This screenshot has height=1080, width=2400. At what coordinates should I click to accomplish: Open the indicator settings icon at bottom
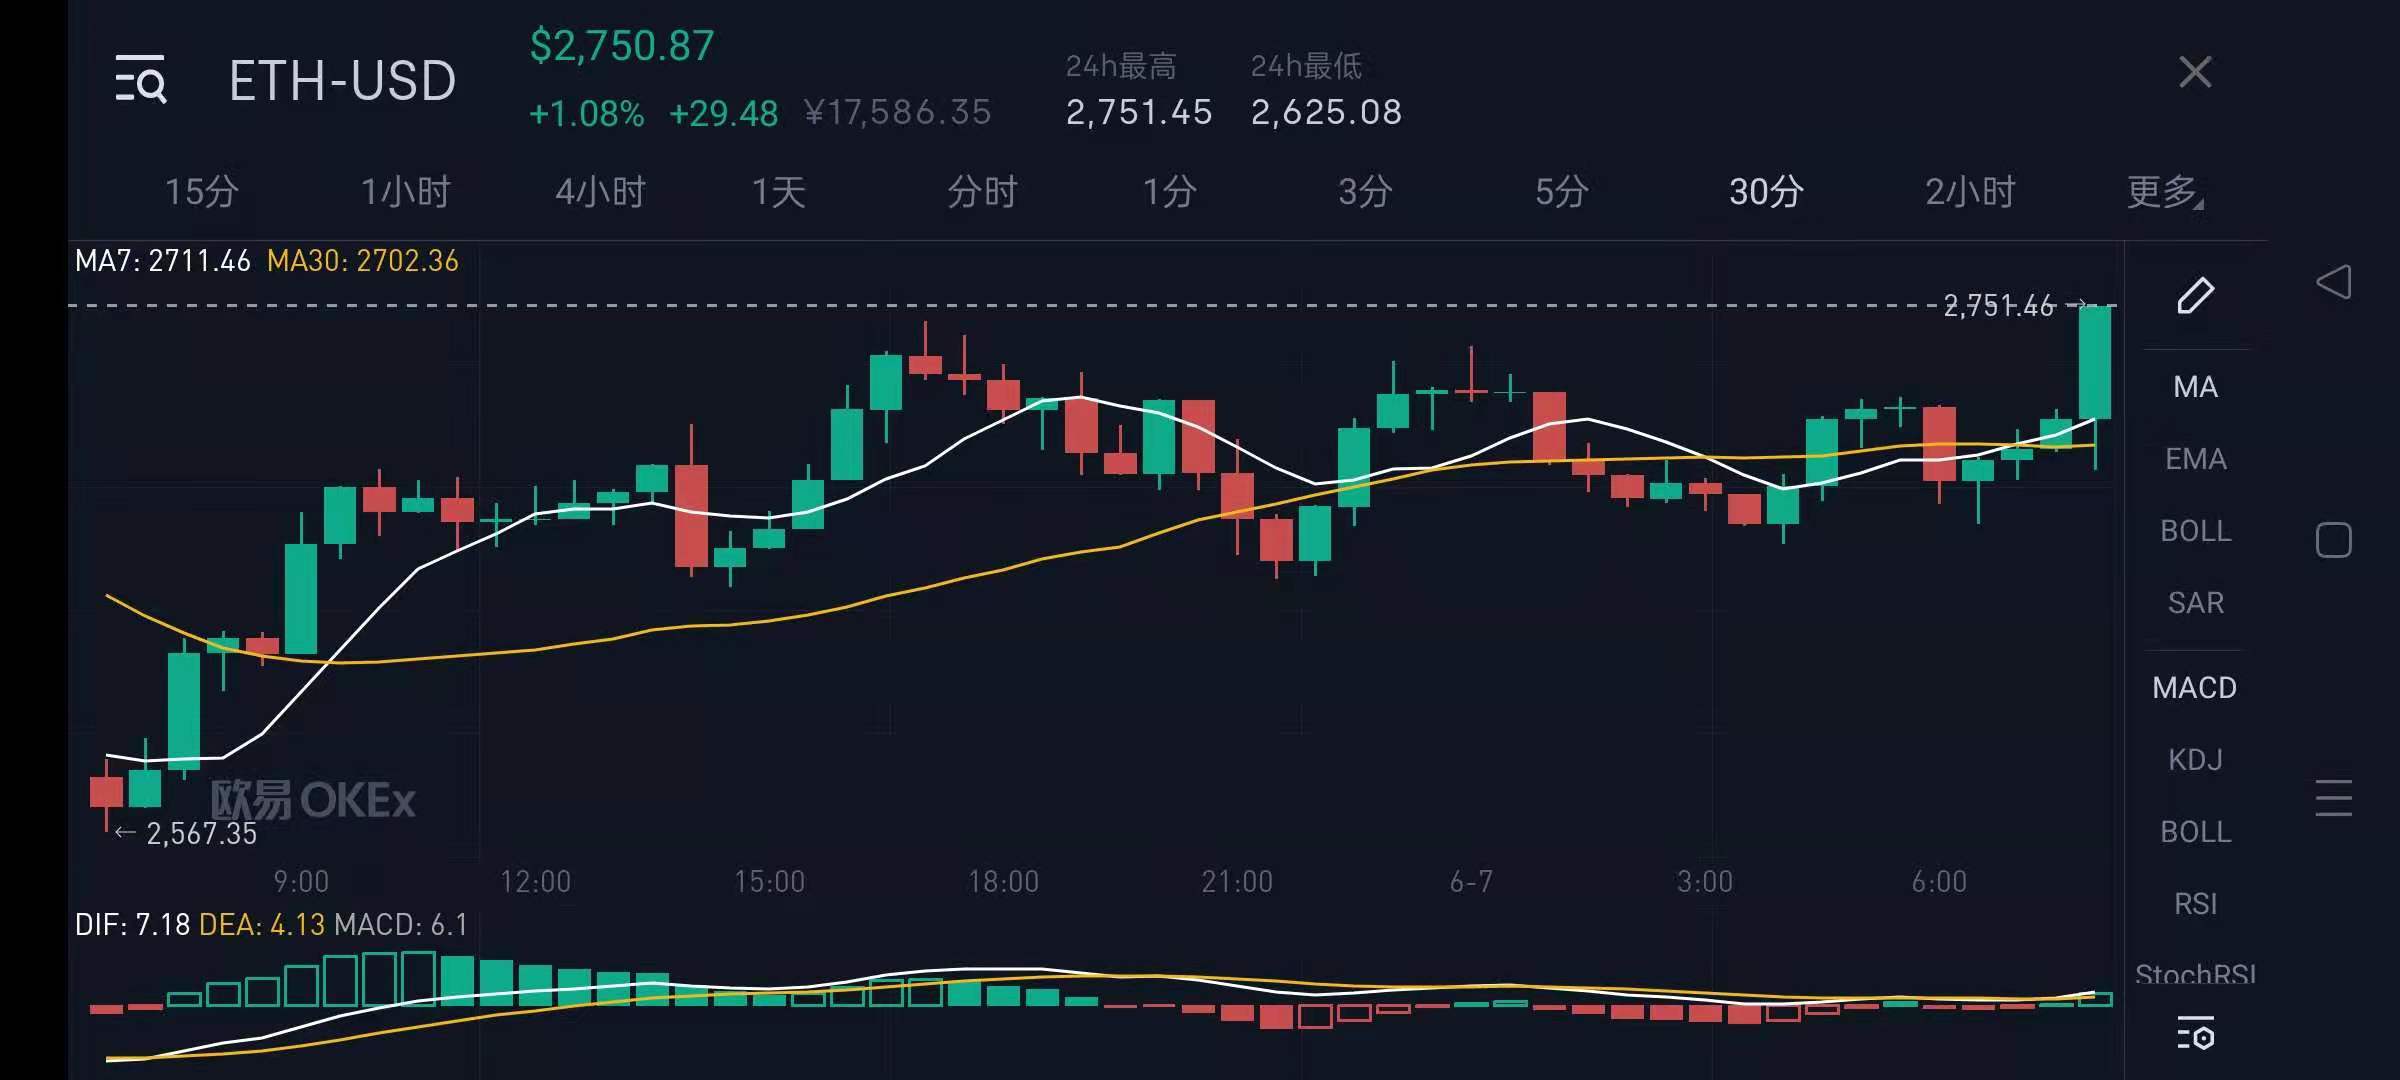[2195, 1034]
